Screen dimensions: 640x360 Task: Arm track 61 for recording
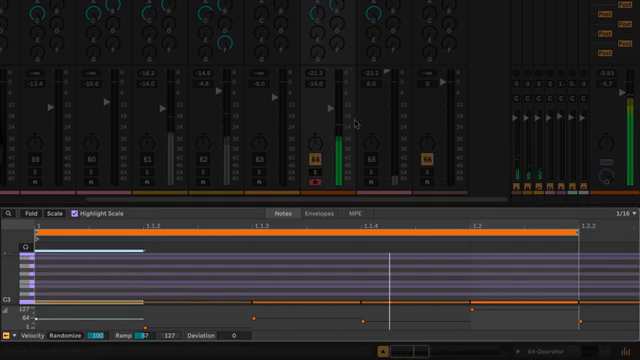[147, 182]
